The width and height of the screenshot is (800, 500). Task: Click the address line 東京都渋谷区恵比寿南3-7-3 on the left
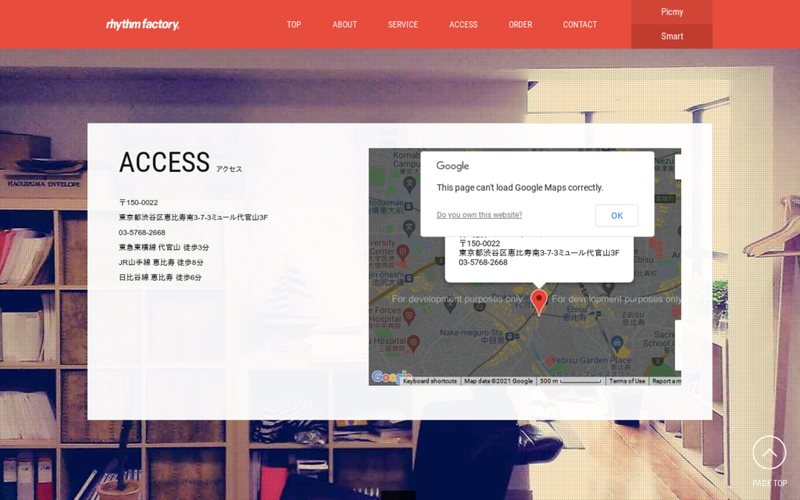[x=193, y=217]
